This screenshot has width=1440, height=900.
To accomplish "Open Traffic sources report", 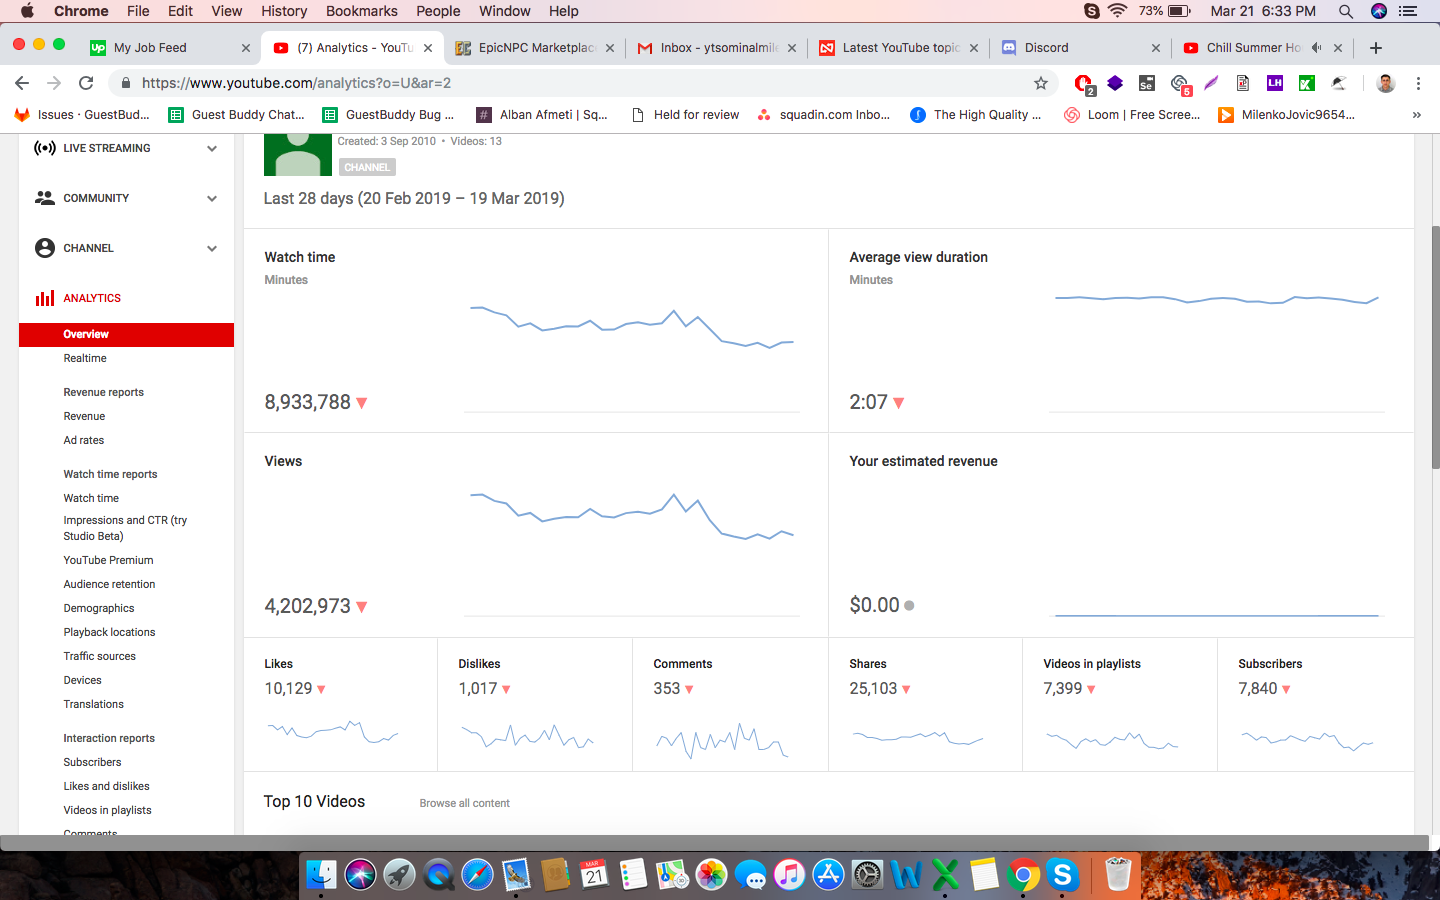I will pyautogui.click(x=99, y=656).
